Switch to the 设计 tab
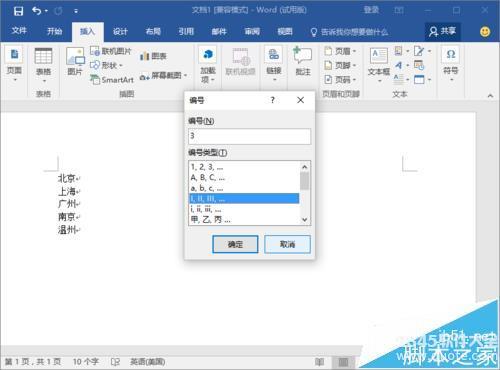The height and width of the screenshot is (370, 500). 120,31
